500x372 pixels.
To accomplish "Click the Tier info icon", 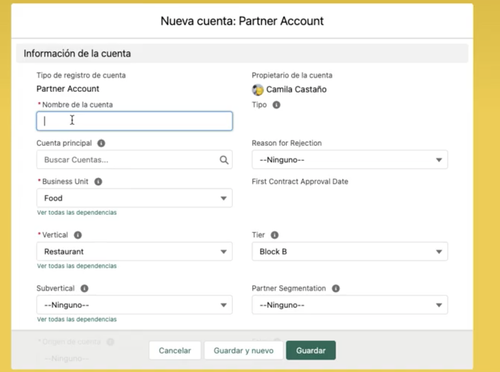I will tap(274, 235).
